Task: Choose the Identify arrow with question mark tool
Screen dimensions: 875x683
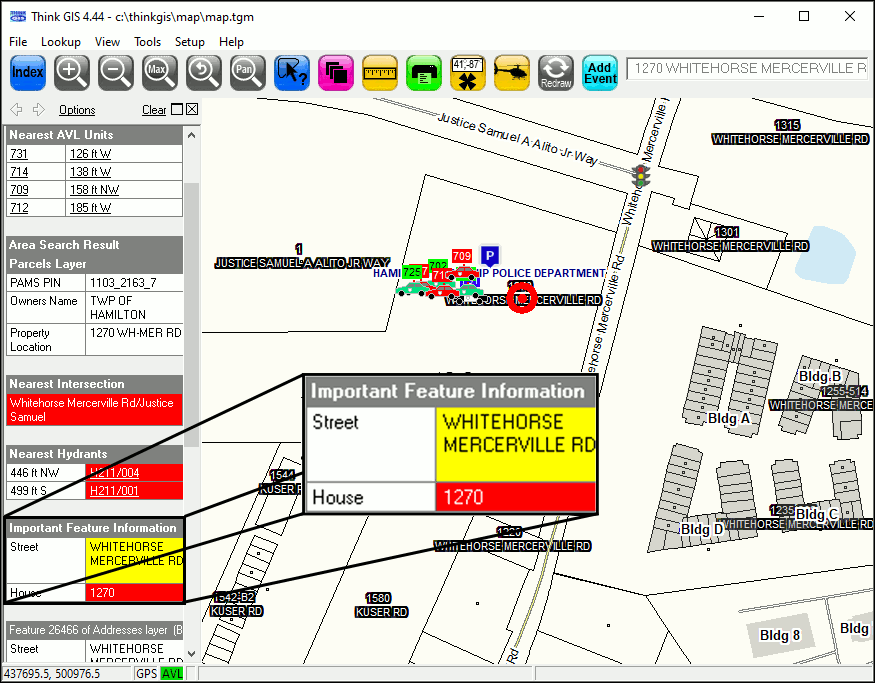Action: point(291,72)
